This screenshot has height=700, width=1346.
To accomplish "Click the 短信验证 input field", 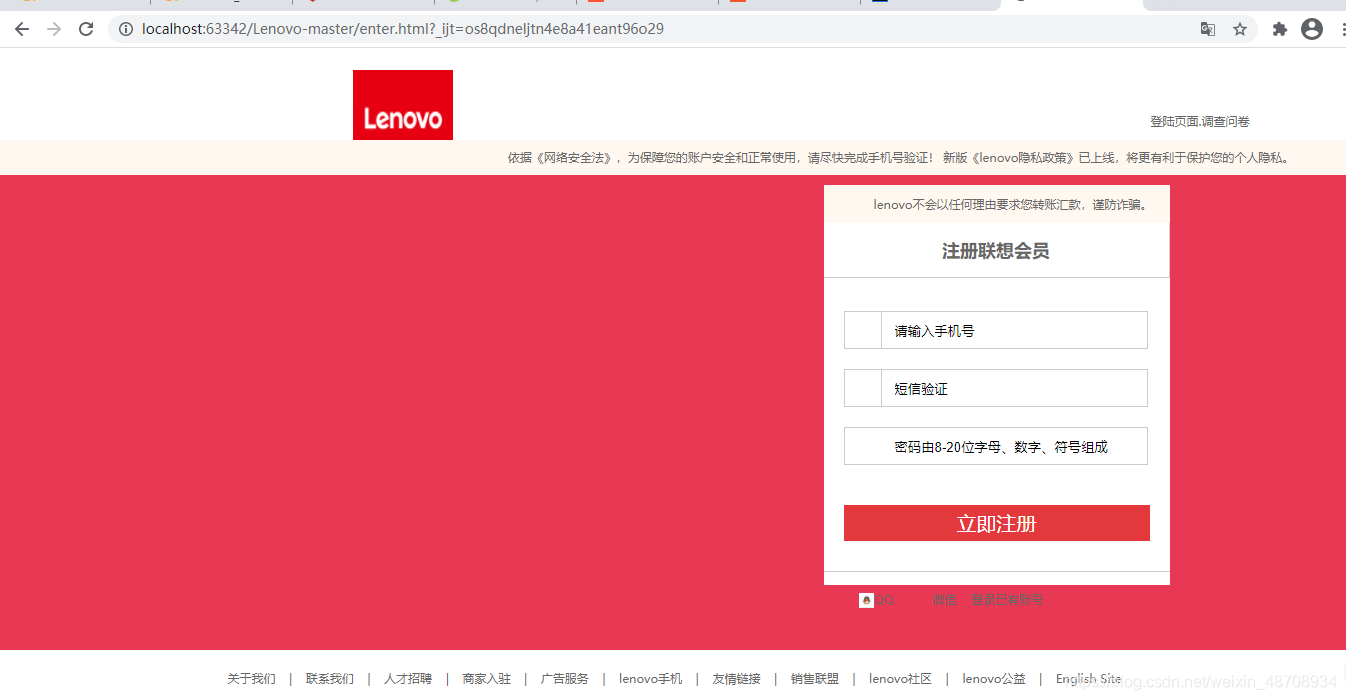I will click(1014, 388).
